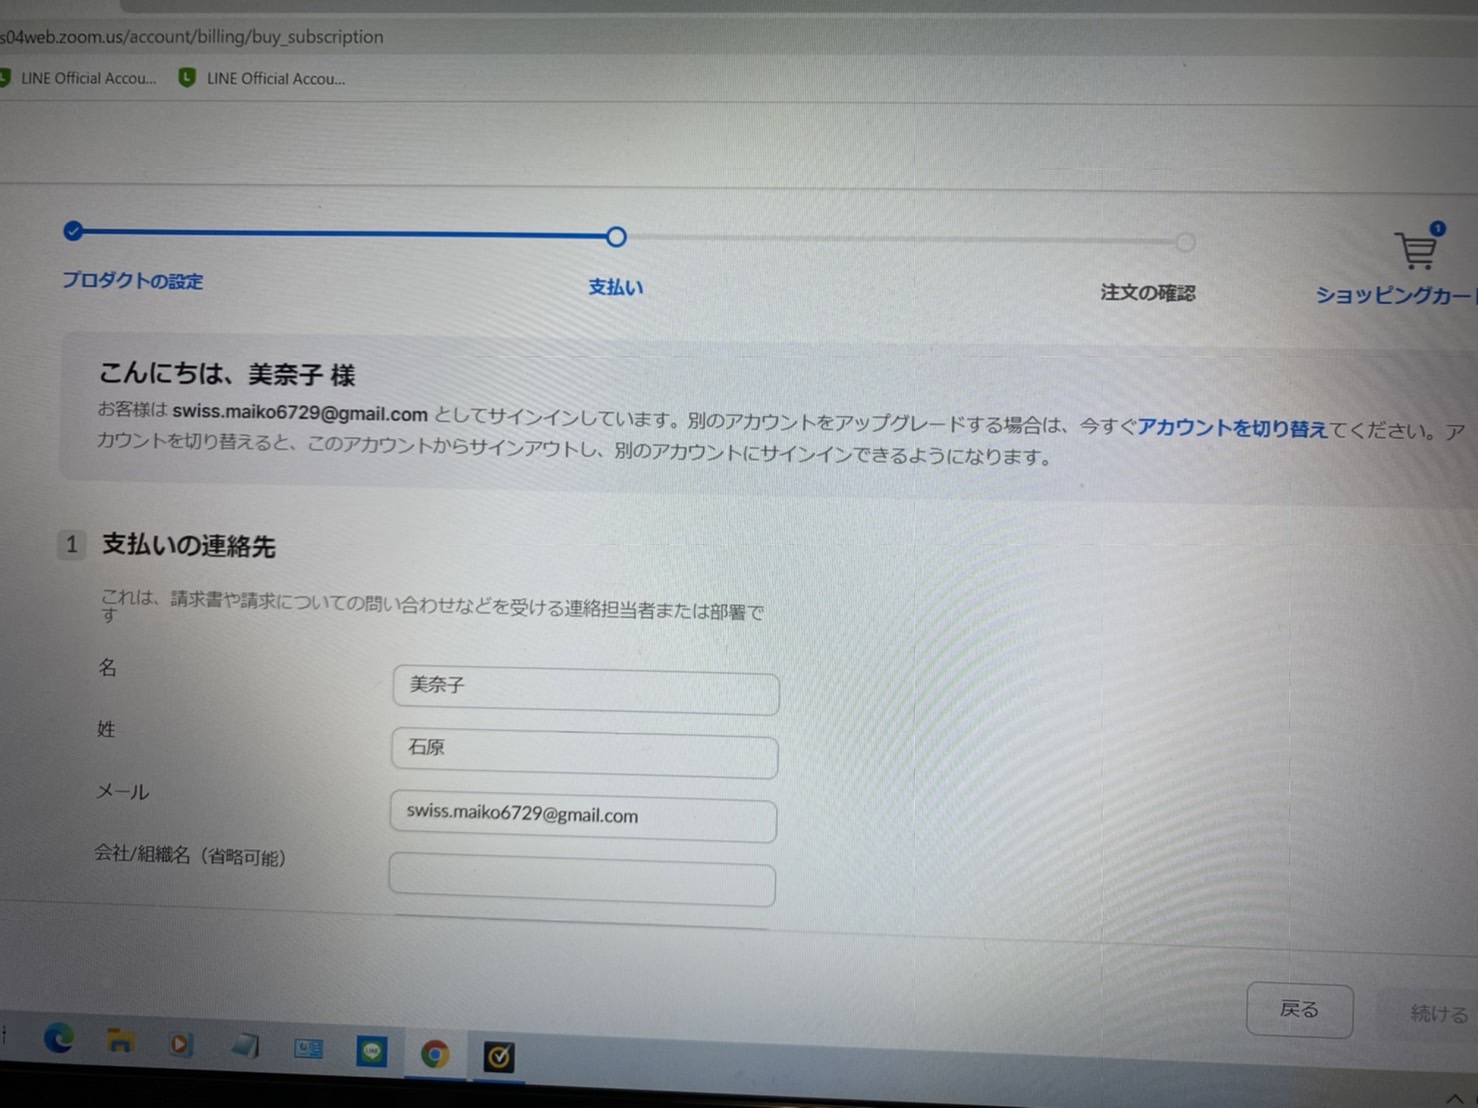This screenshot has width=1478, height=1108.
Task: Click empty 会社/組織名 field
Action: tap(582, 879)
